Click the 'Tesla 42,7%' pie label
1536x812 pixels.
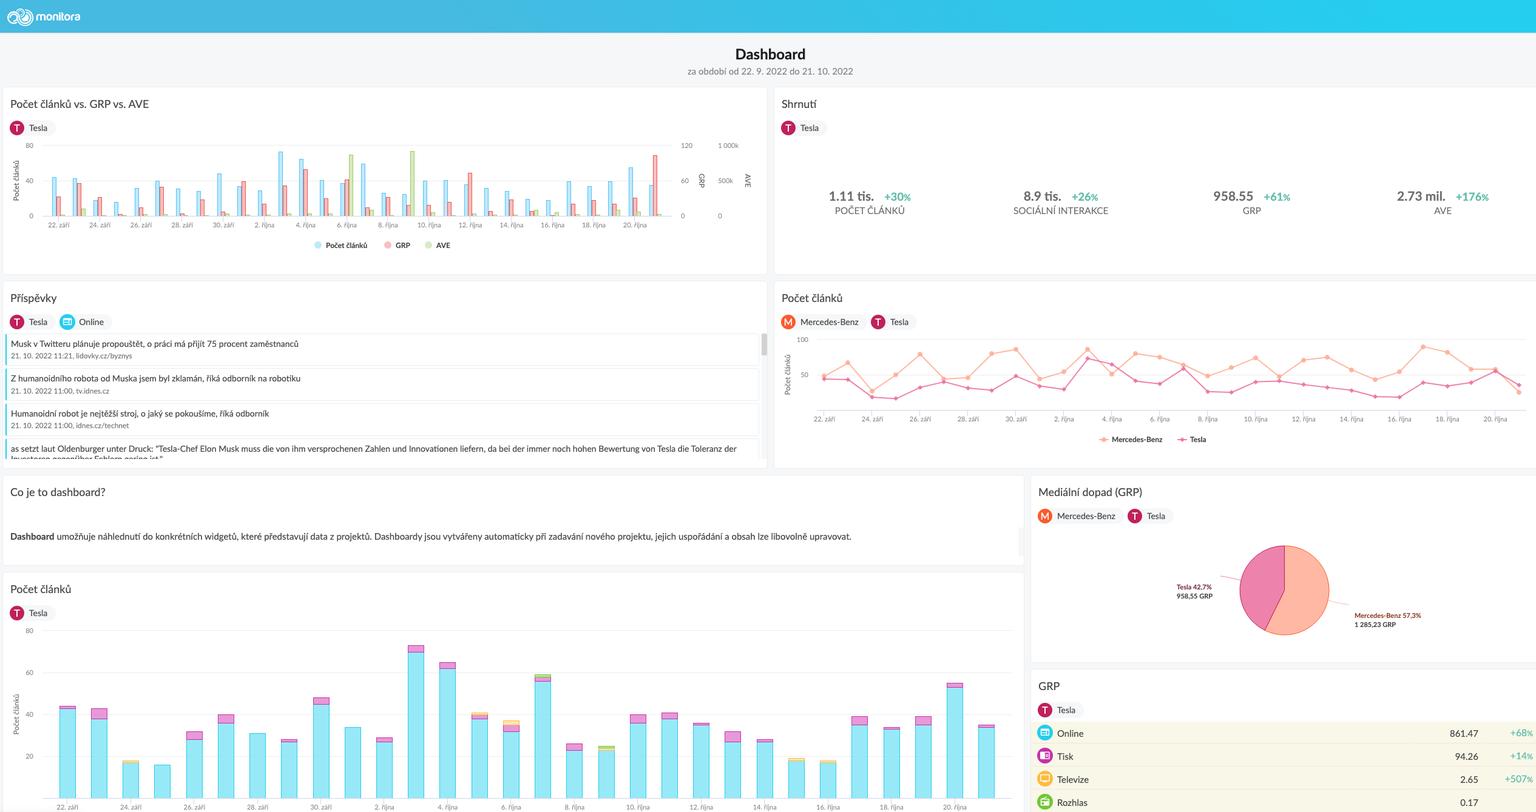tap(1194, 587)
